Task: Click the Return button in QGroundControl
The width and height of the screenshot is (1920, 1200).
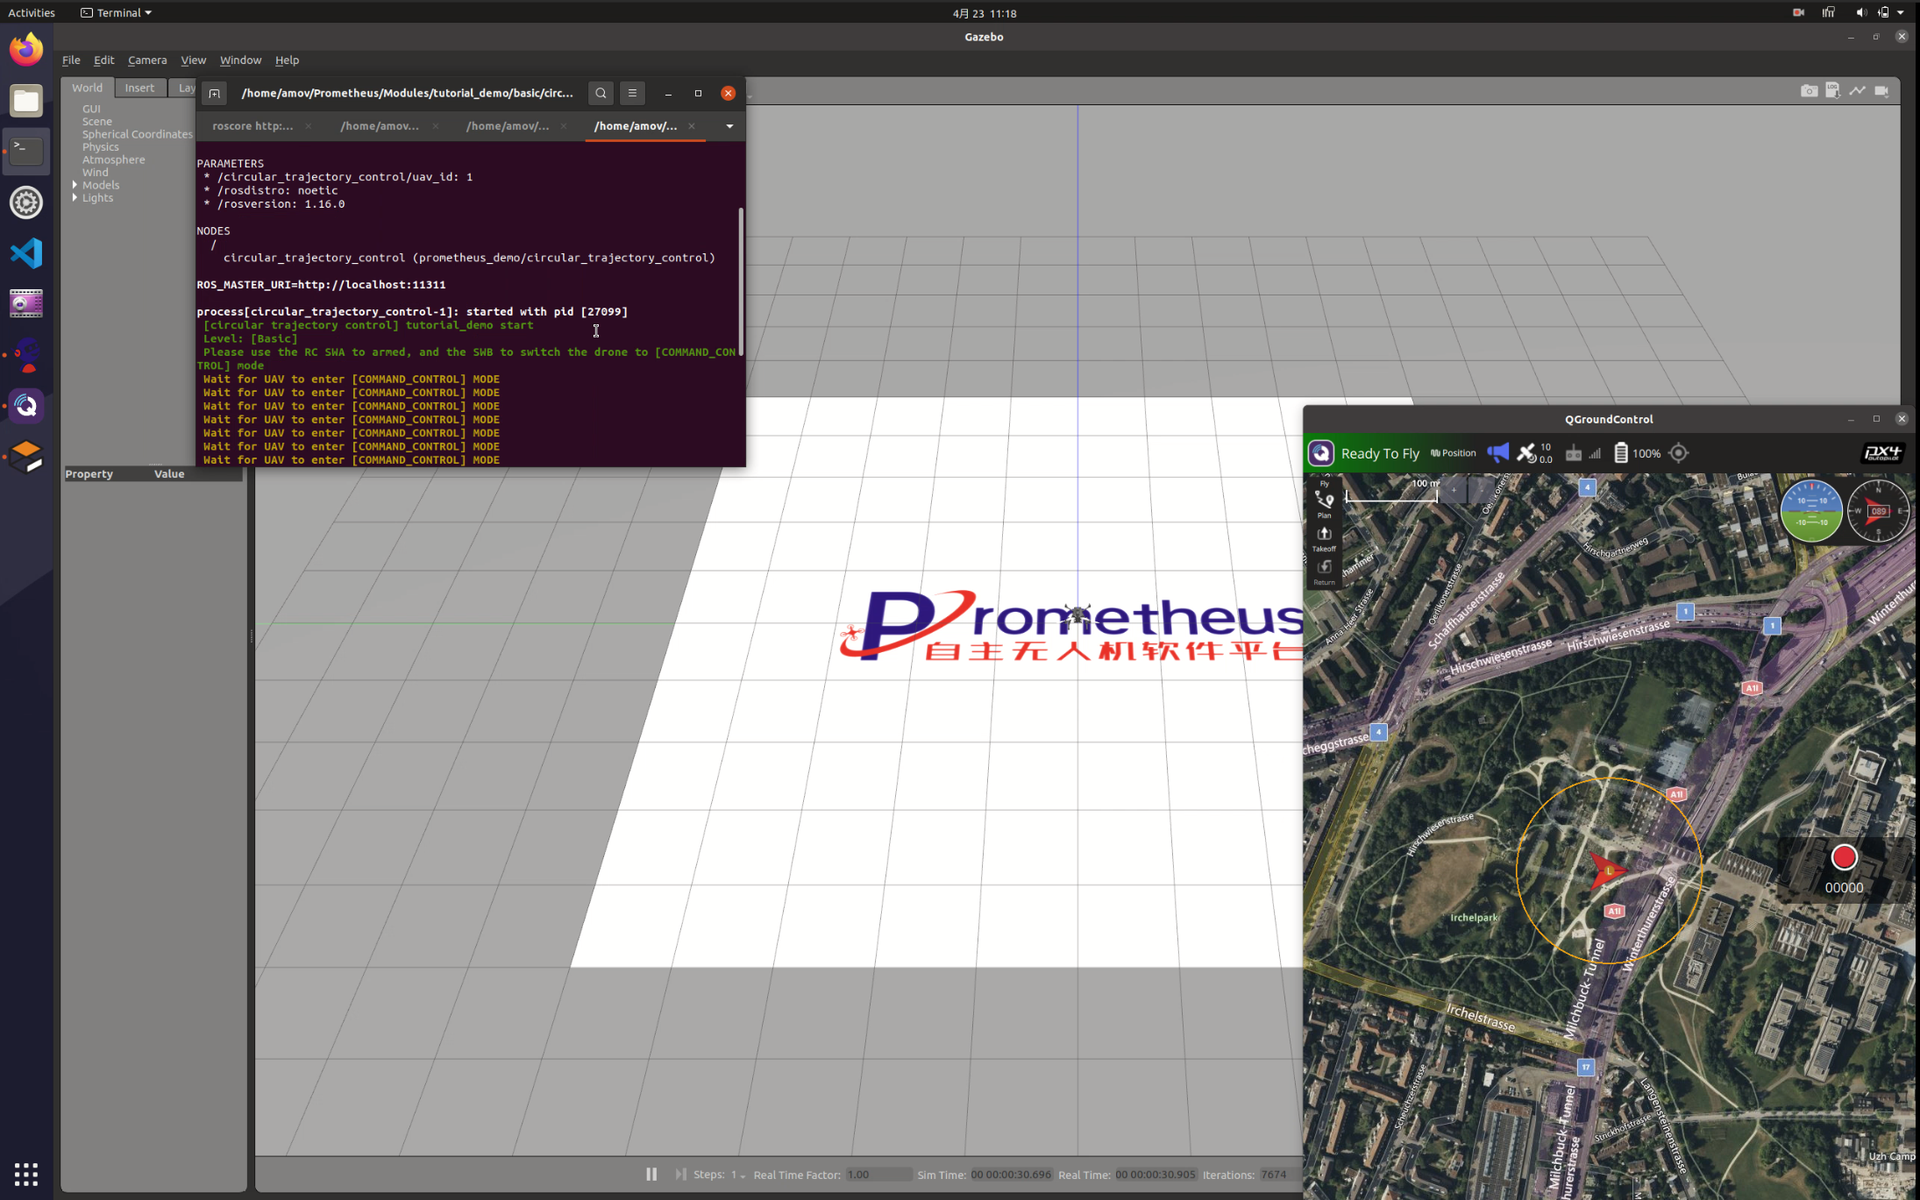Action: pyautogui.click(x=1324, y=571)
